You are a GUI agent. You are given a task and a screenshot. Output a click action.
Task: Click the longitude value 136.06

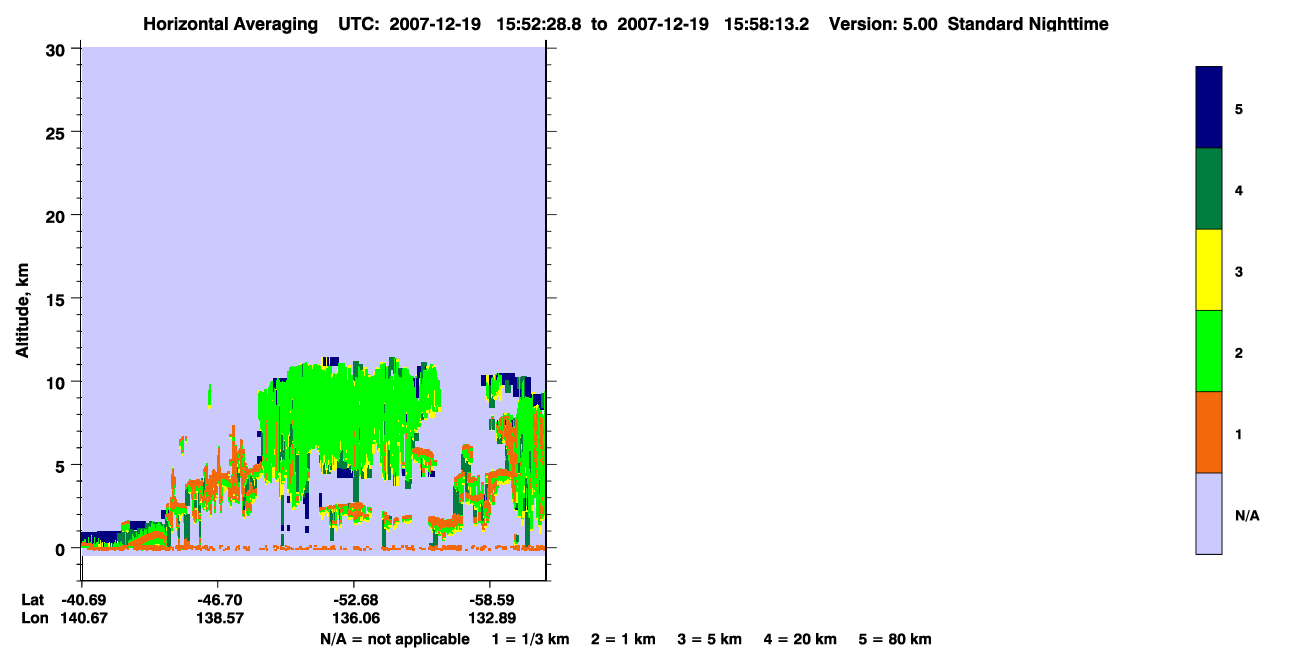(354, 618)
